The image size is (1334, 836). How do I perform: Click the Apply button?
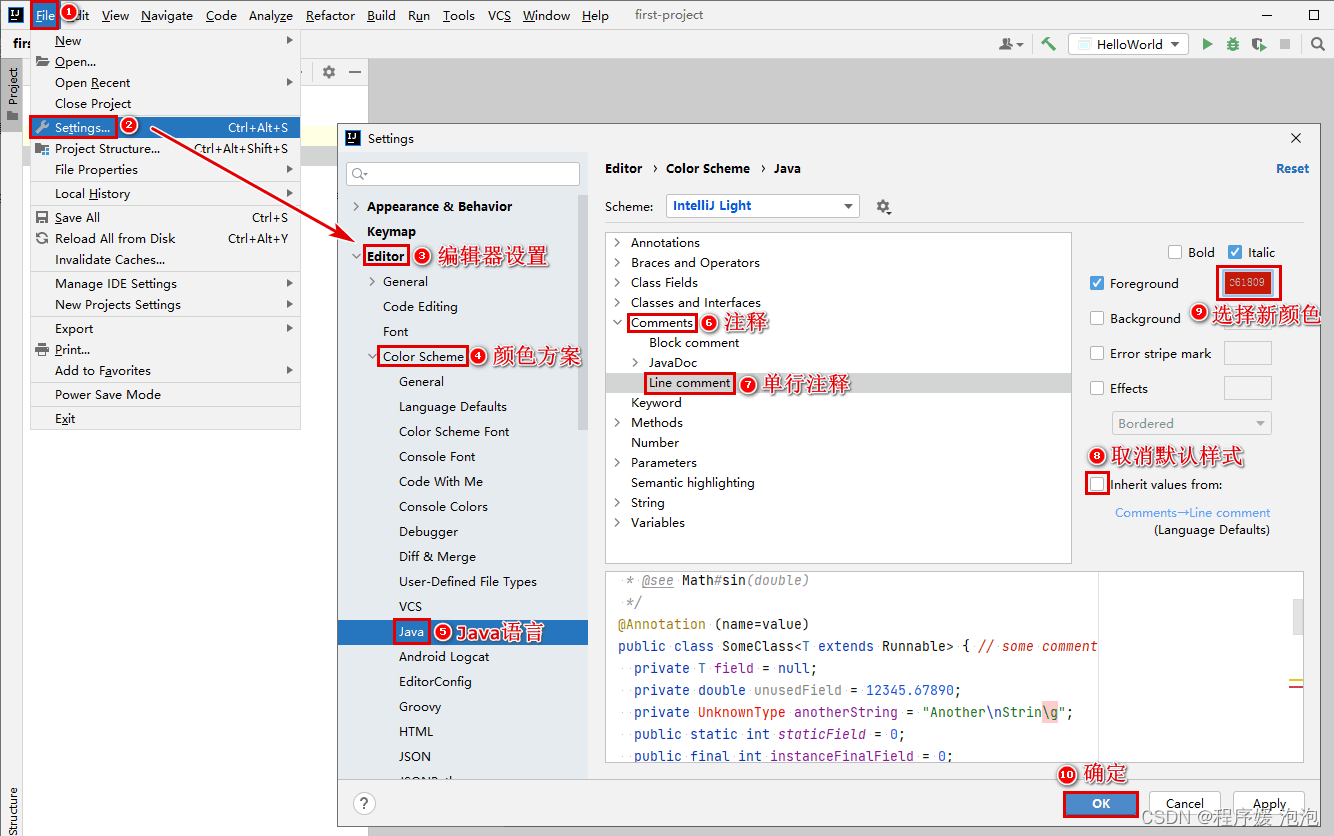tap(1269, 803)
